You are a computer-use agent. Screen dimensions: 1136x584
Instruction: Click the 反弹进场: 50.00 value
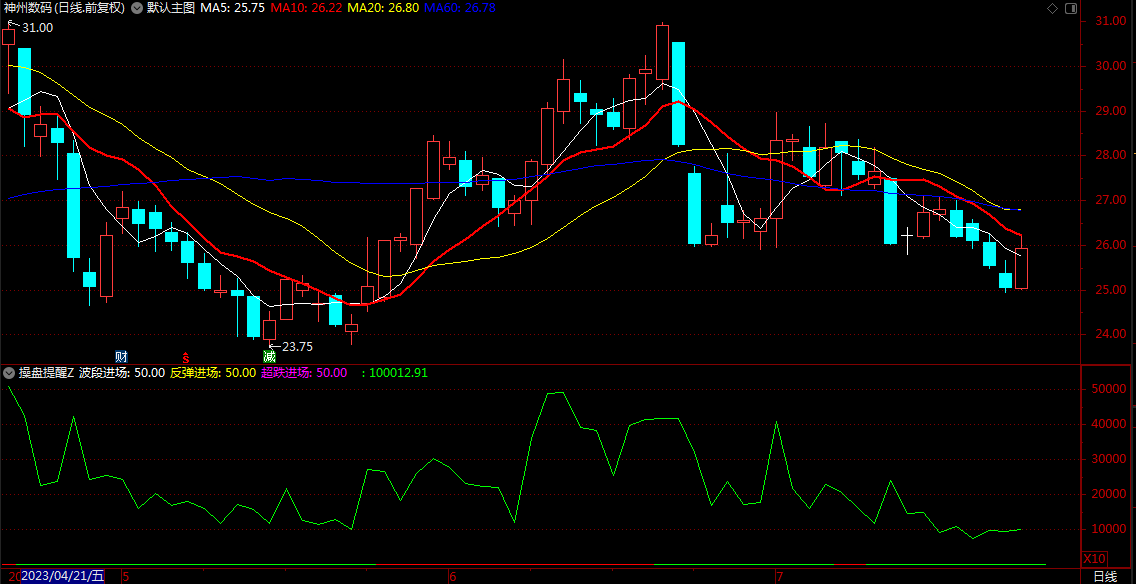(213, 373)
